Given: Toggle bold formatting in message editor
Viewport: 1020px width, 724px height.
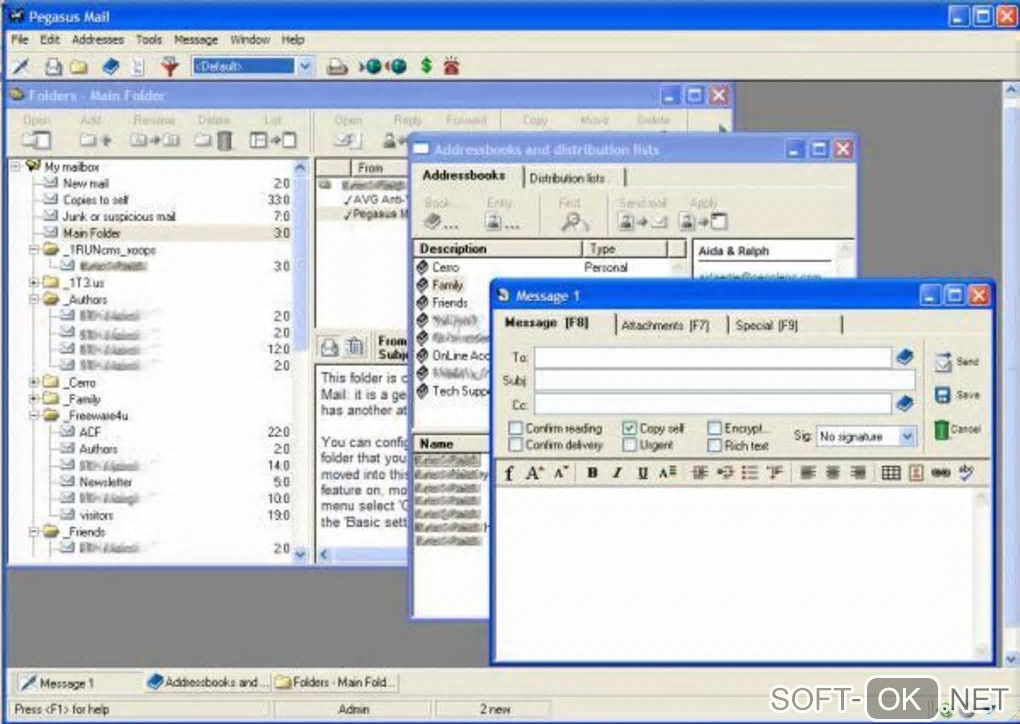Looking at the screenshot, I should click(x=592, y=473).
